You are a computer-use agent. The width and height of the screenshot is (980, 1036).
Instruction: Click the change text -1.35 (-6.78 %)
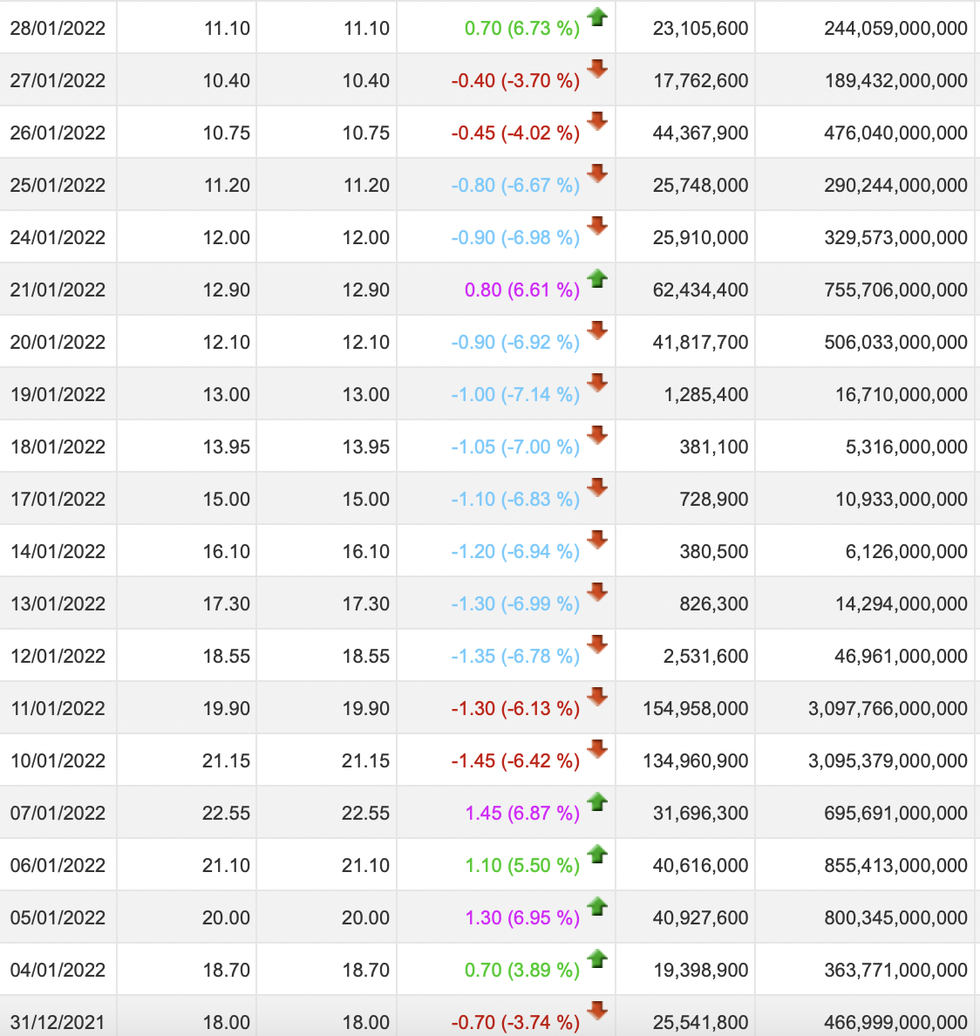coord(514,656)
